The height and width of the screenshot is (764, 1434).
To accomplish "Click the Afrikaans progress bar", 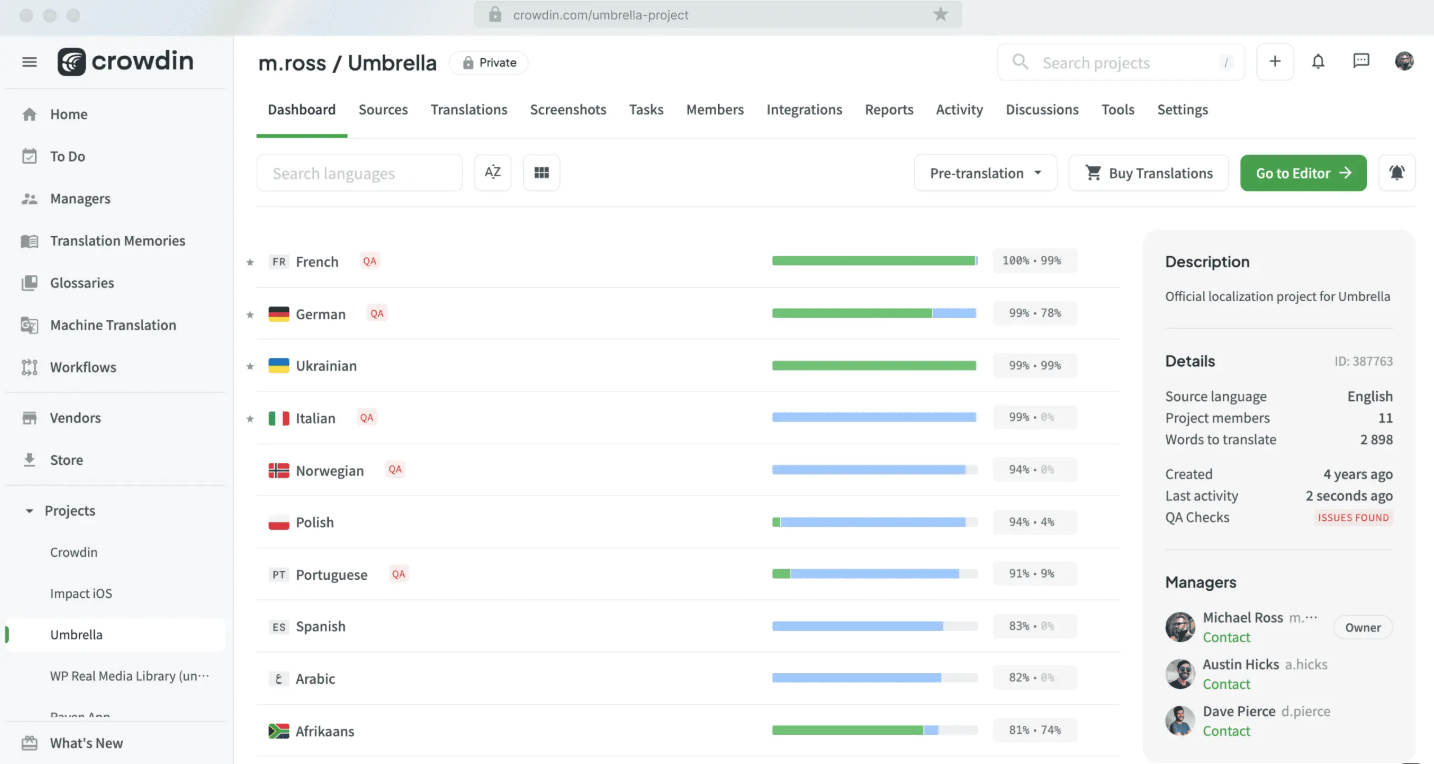I will [874, 731].
